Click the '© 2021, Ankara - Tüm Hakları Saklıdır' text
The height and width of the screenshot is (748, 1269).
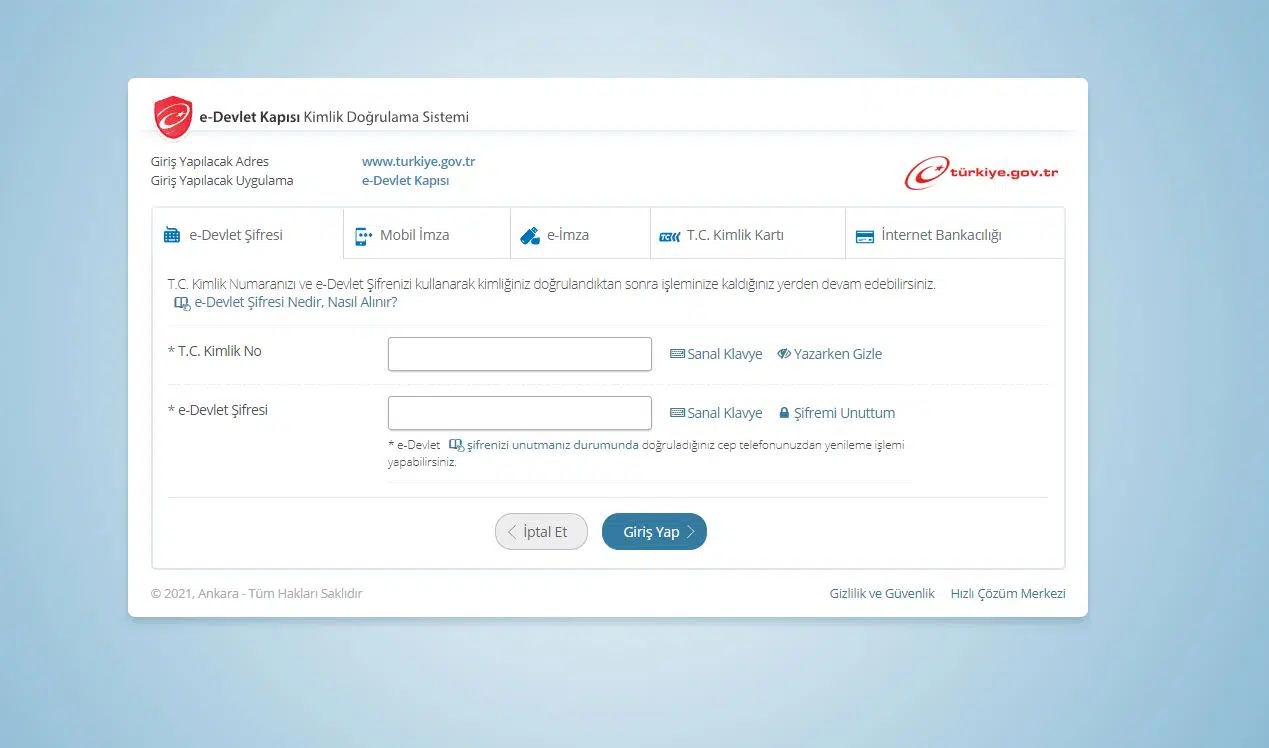click(x=257, y=593)
